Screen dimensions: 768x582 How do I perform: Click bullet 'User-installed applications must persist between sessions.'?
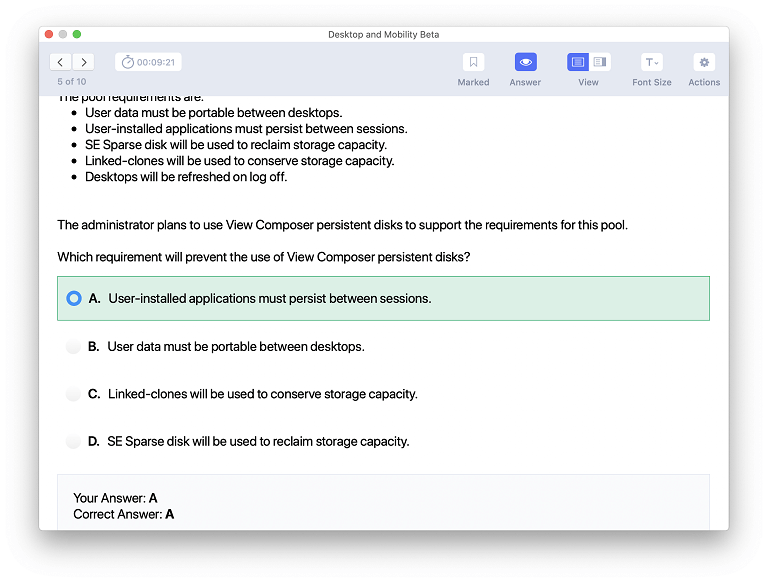246,129
